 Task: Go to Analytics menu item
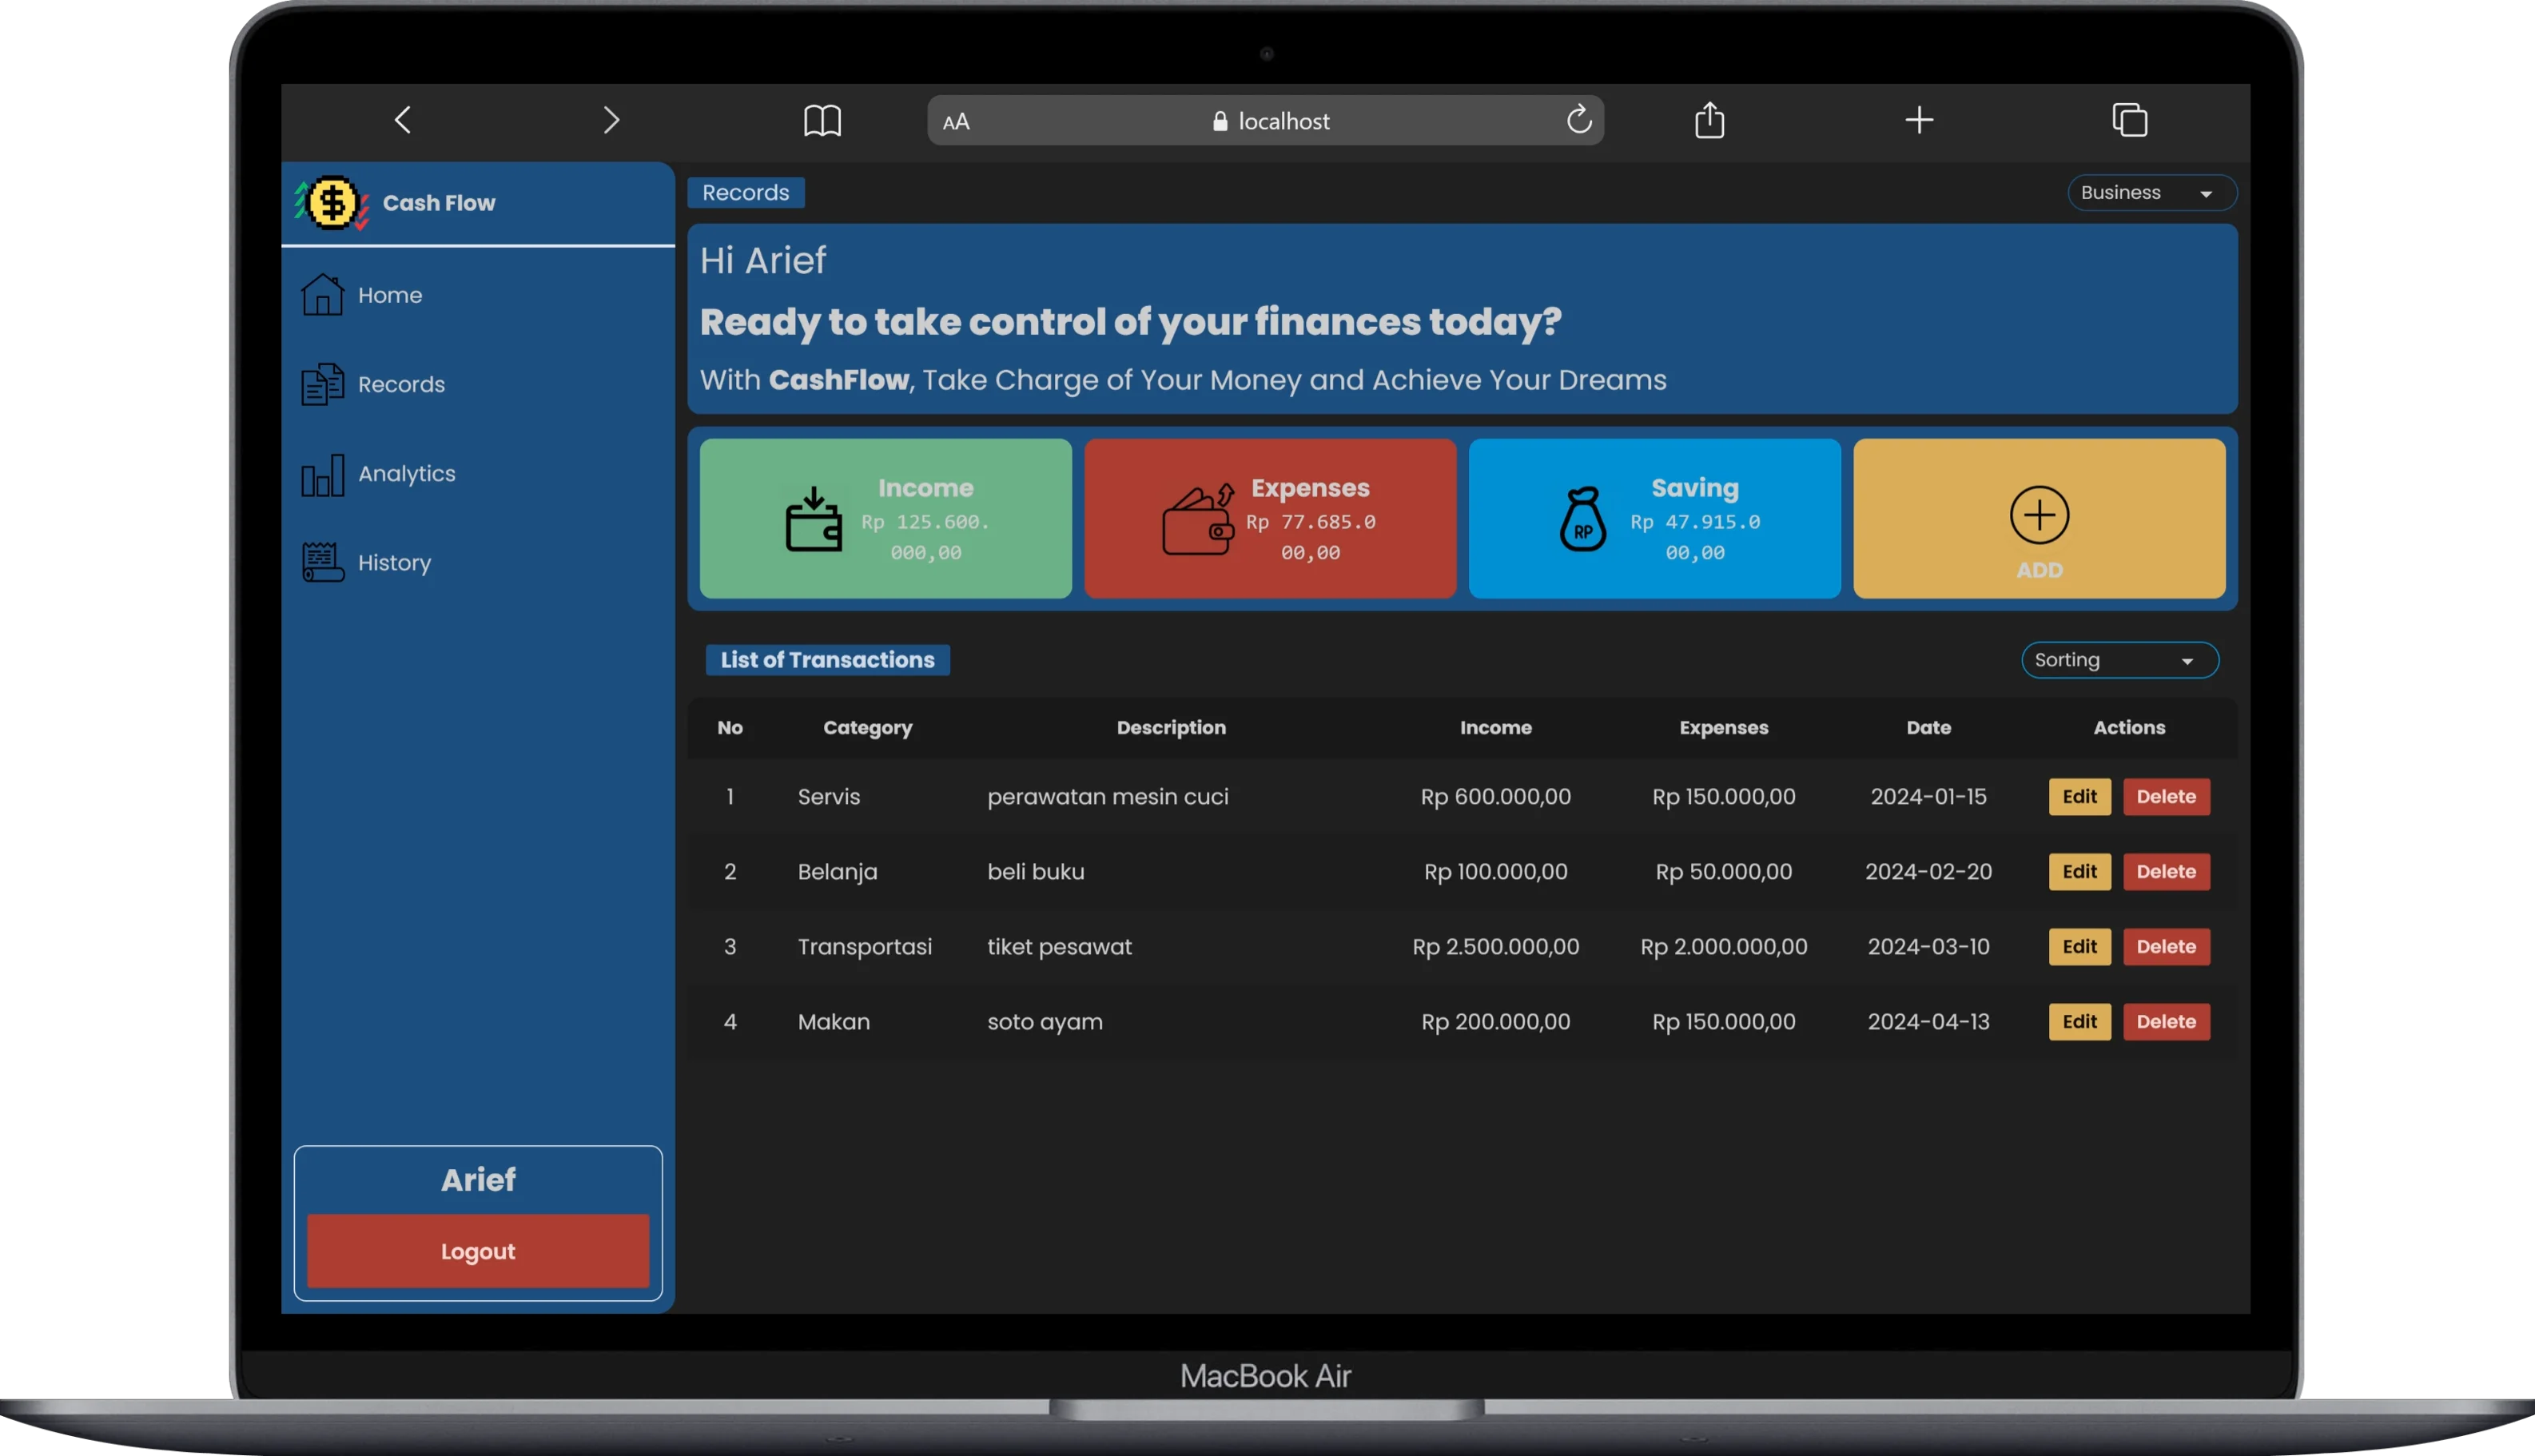pyautogui.click(x=406, y=474)
